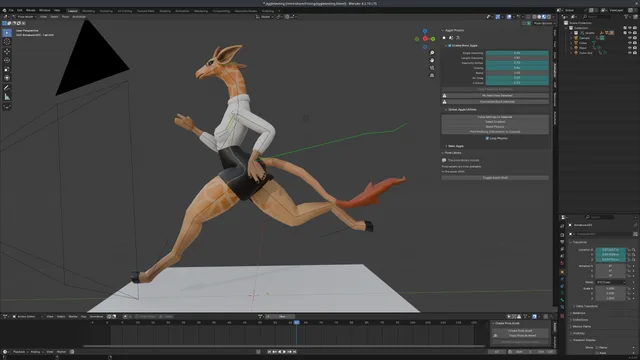The height and width of the screenshot is (360, 640).
Task: Open the Render menu
Action: 31,10
